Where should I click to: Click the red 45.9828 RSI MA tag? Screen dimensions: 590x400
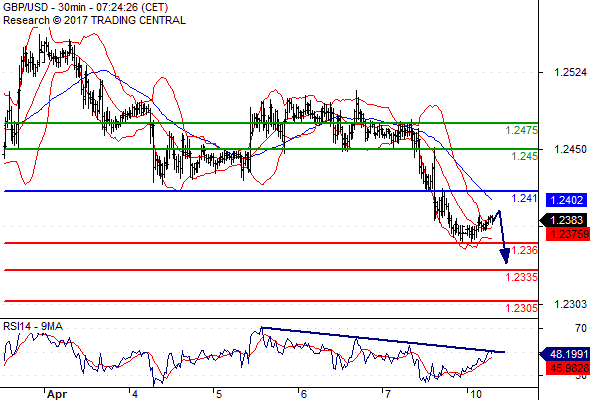click(568, 368)
